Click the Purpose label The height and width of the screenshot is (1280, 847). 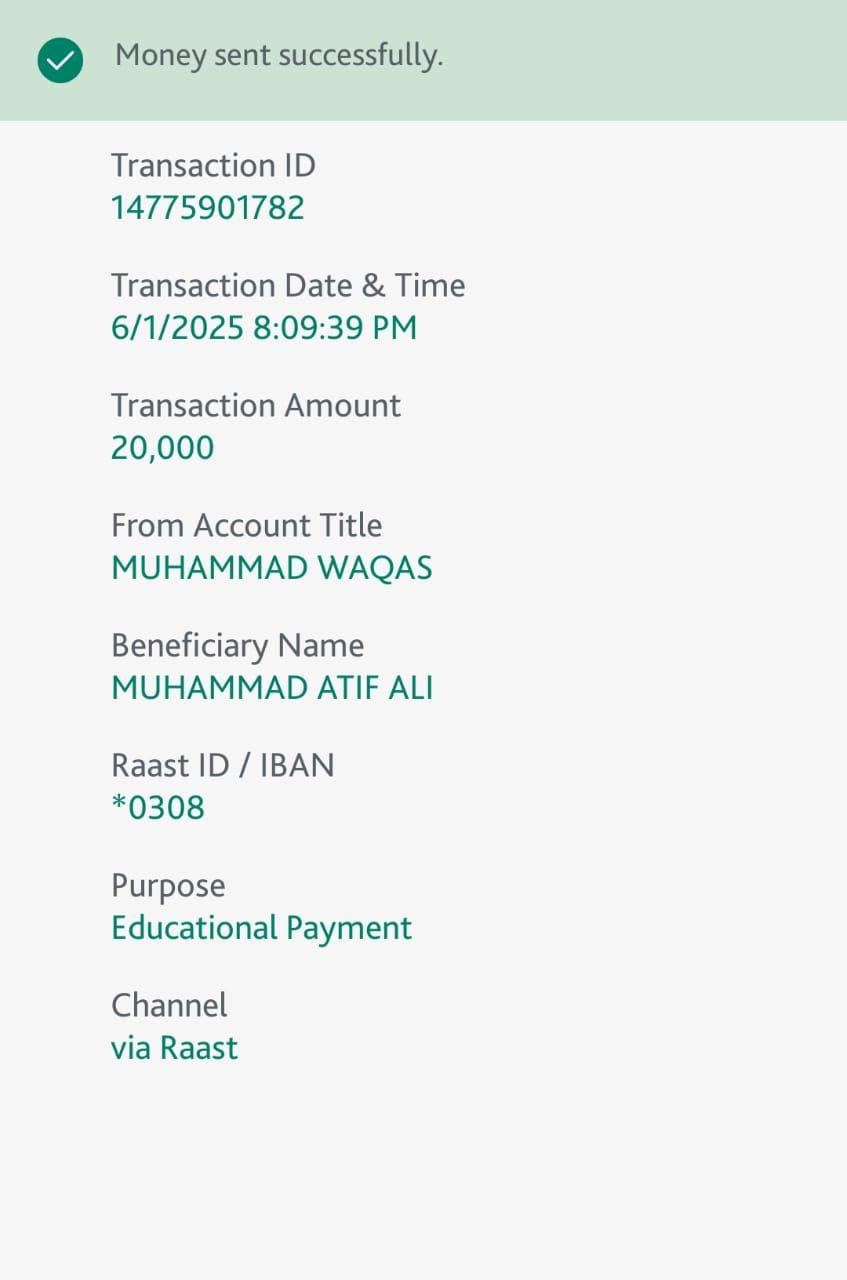click(168, 886)
